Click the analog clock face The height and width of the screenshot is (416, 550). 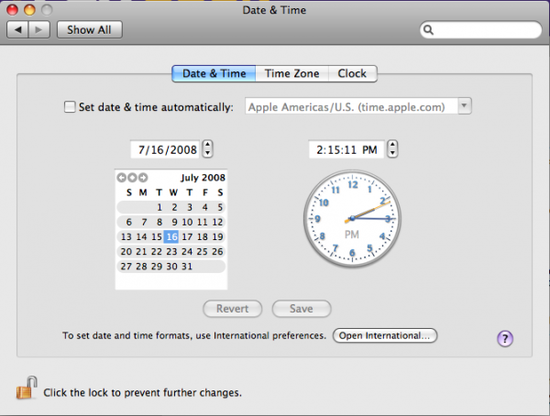(x=352, y=219)
